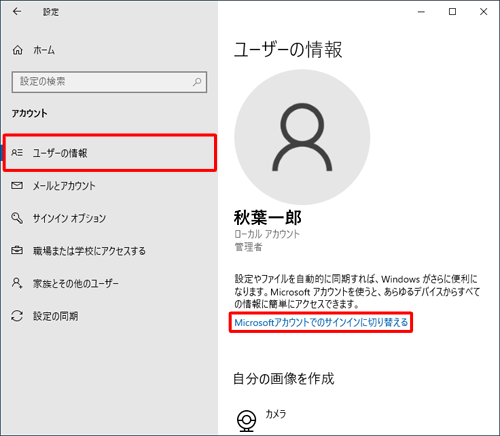Click the user info person-list icon
Viewport: 500px width, 436px height.
click(17, 153)
